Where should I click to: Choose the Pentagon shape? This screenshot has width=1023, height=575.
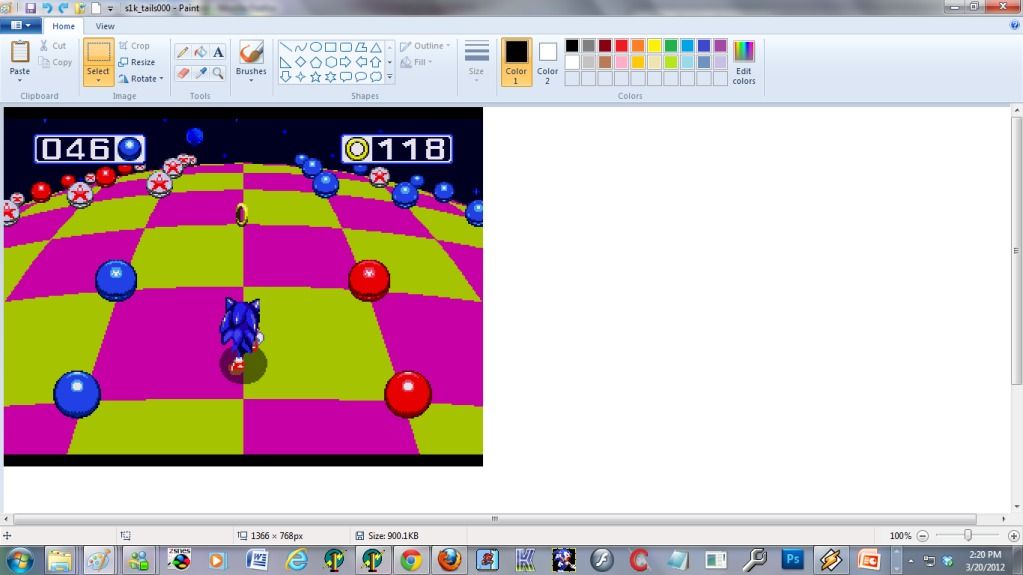[x=316, y=62]
